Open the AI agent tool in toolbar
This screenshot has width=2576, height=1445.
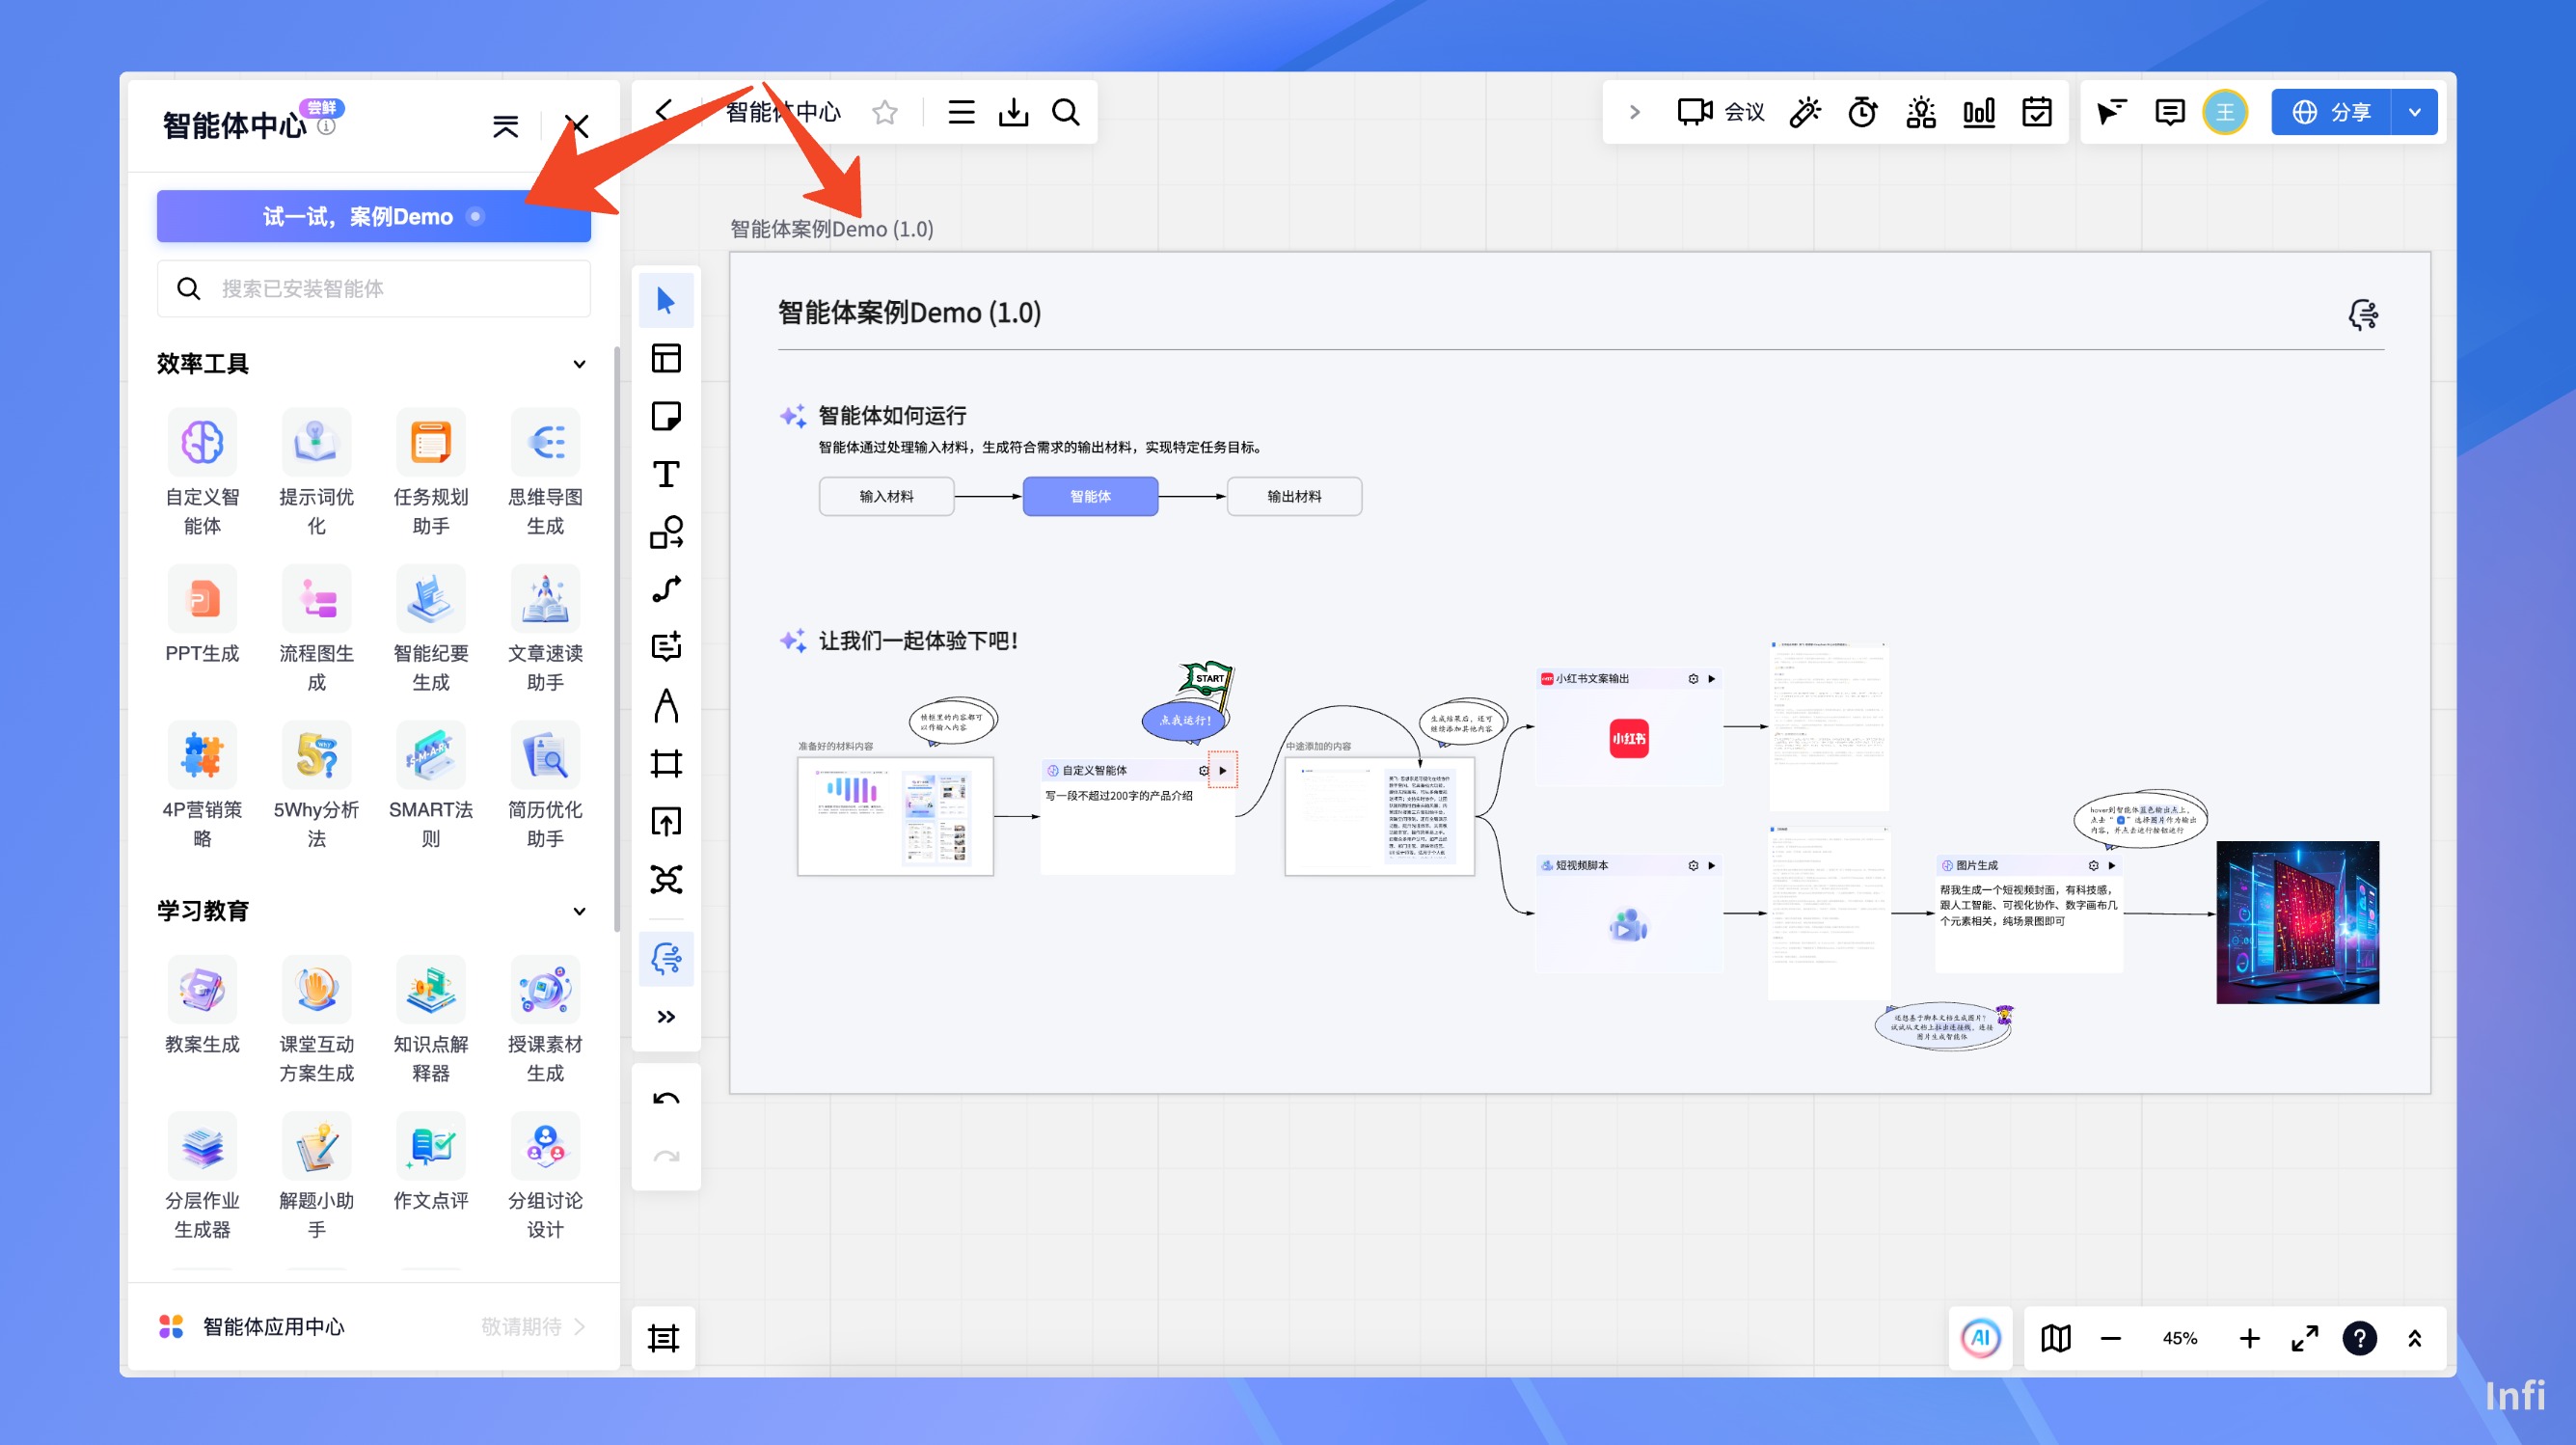[x=666, y=958]
